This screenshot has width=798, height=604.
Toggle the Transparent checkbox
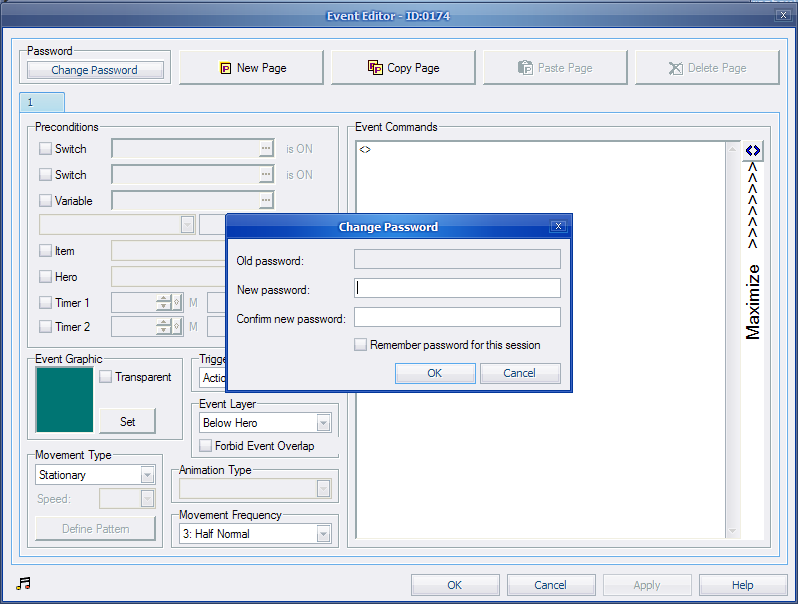(x=106, y=377)
